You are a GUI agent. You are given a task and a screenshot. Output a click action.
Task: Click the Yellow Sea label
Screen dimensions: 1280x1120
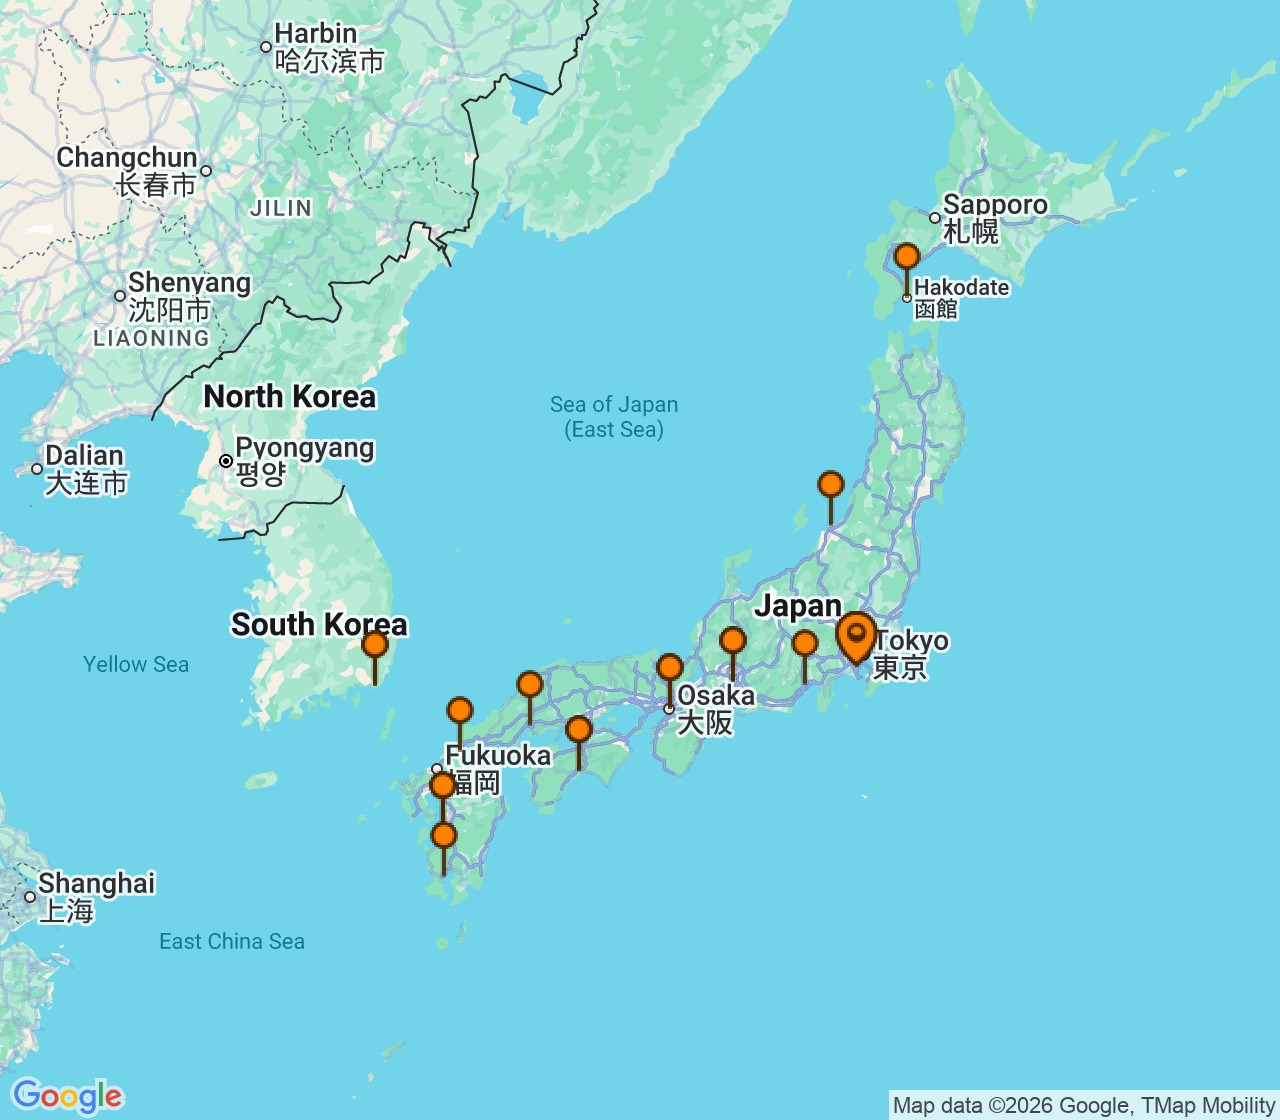pyautogui.click(x=136, y=664)
